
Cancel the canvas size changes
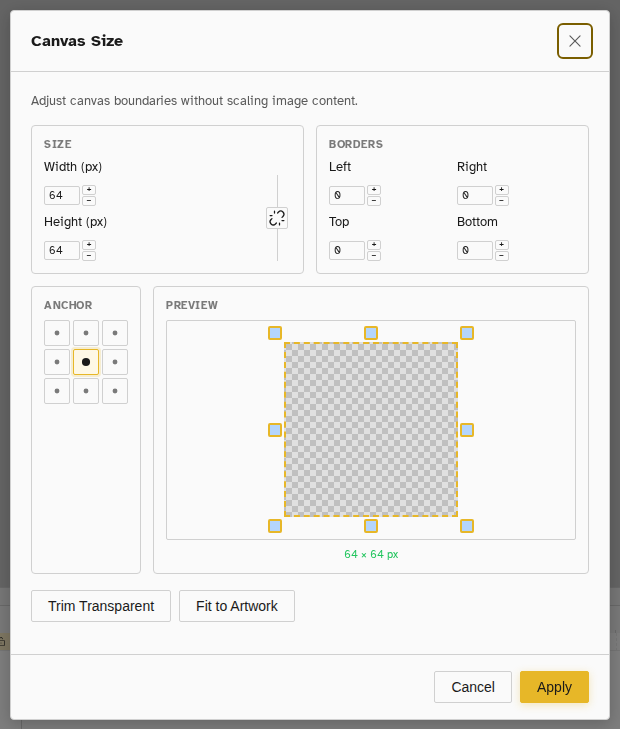(473, 687)
